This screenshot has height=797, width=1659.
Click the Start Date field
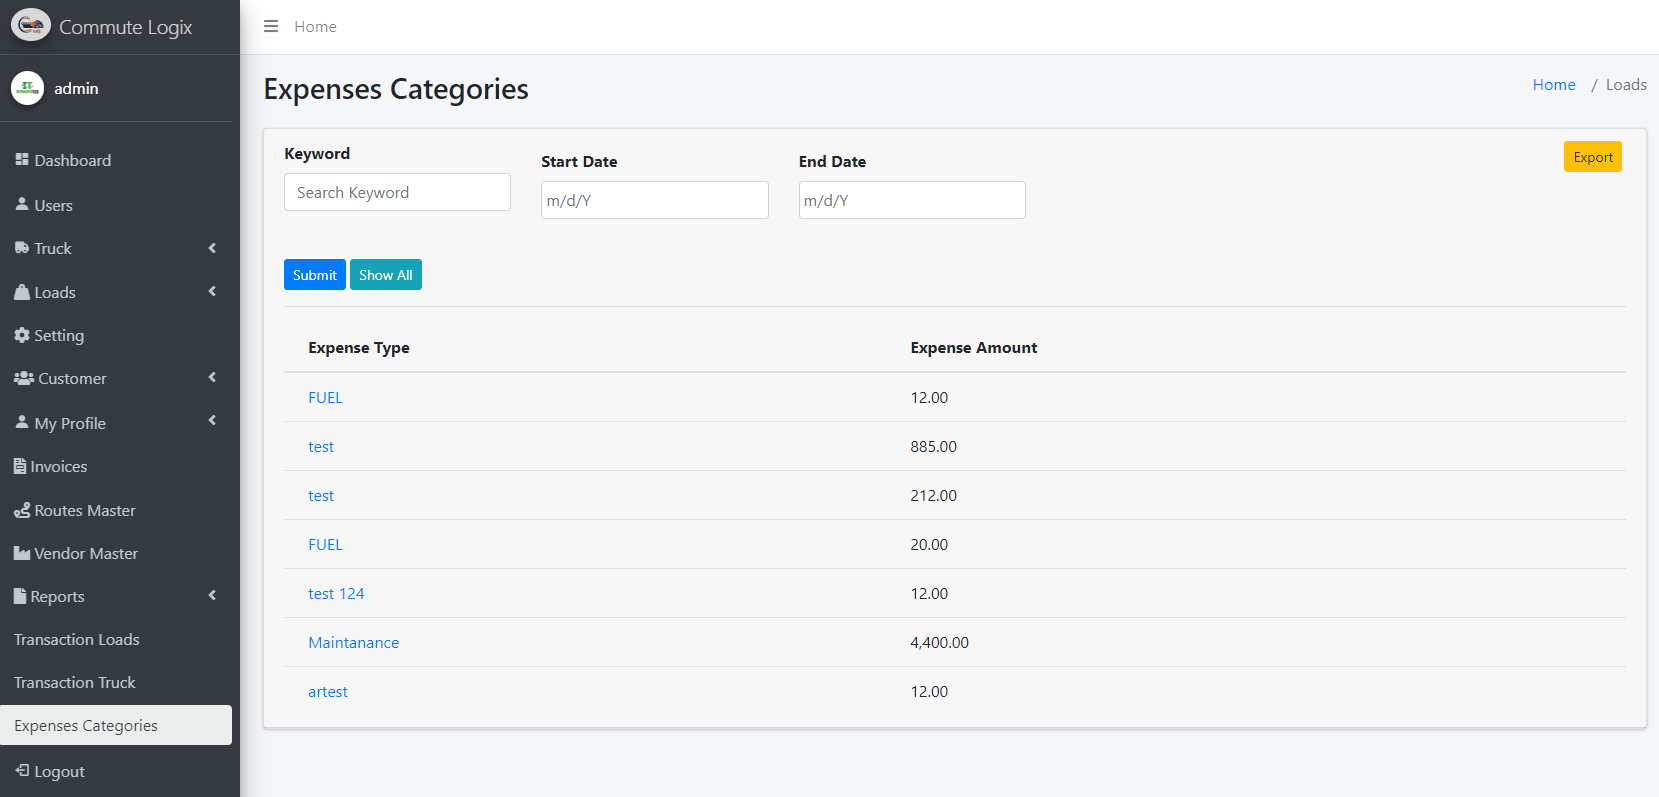click(x=654, y=200)
